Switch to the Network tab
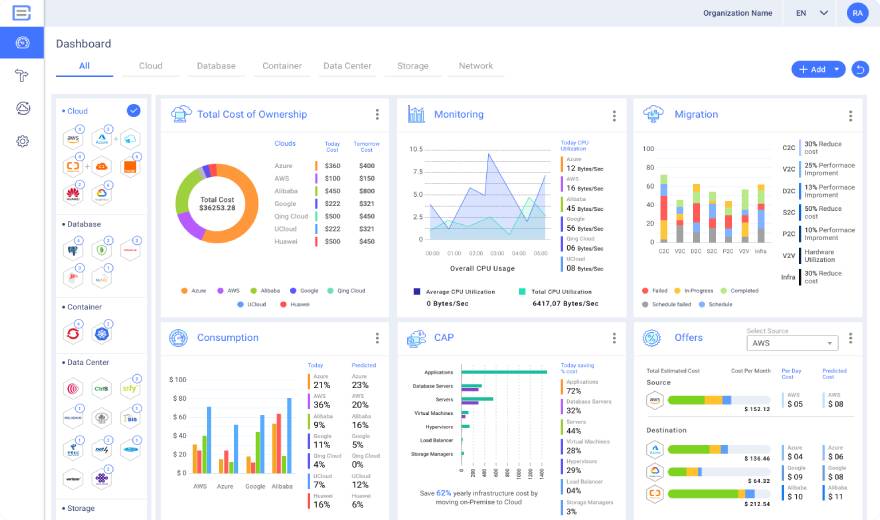This screenshot has height=520, width=880. coord(475,66)
